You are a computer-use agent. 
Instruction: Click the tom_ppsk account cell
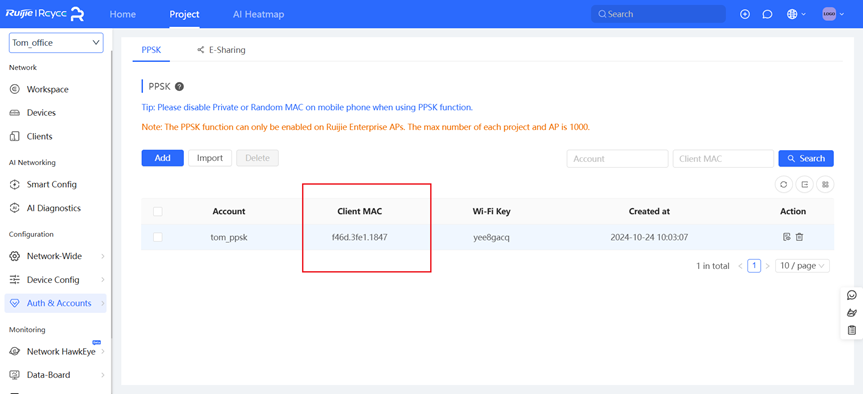click(x=229, y=237)
